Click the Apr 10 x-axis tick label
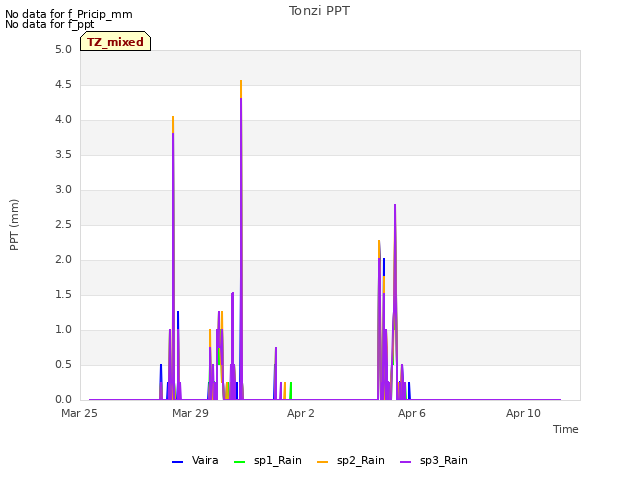This screenshot has height=480, width=640. click(523, 413)
